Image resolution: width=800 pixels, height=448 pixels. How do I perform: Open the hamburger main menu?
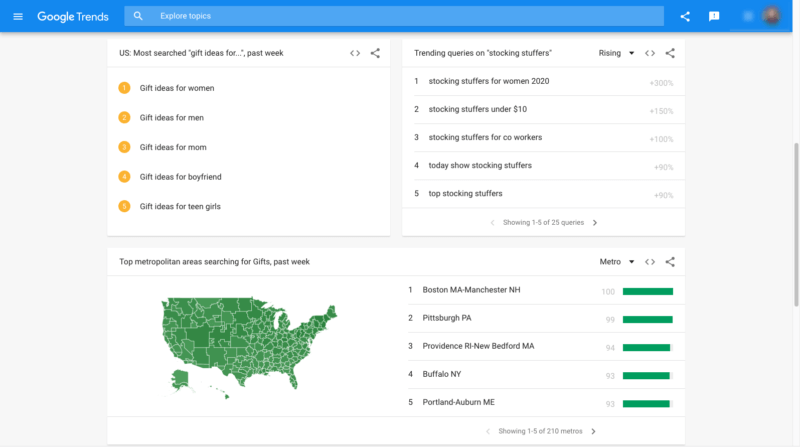pyautogui.click(x=18, y=16)
